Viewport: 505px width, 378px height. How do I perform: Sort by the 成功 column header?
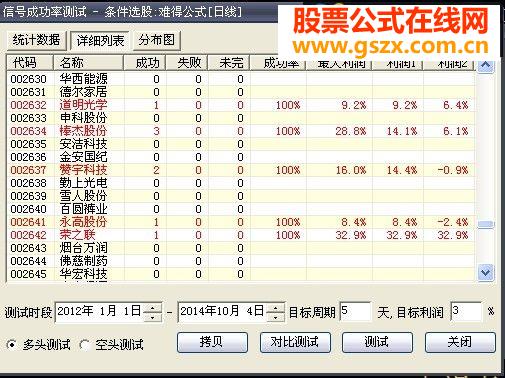pos(145,63)
